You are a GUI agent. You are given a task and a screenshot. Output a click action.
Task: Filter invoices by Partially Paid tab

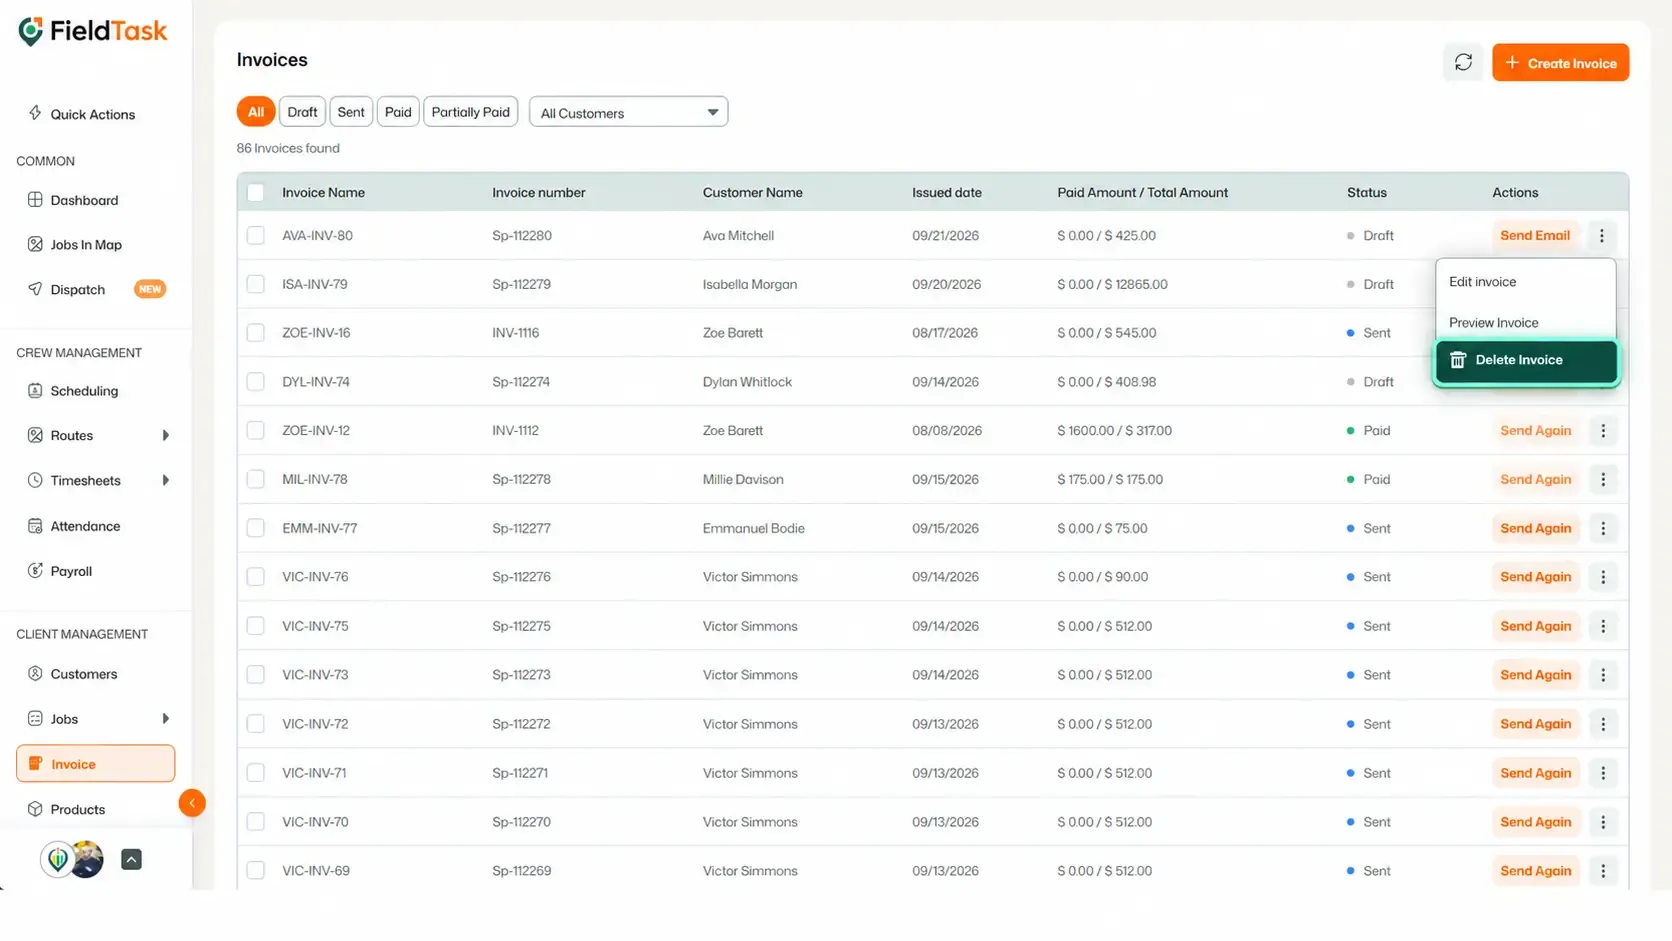[x=471, y=112]
